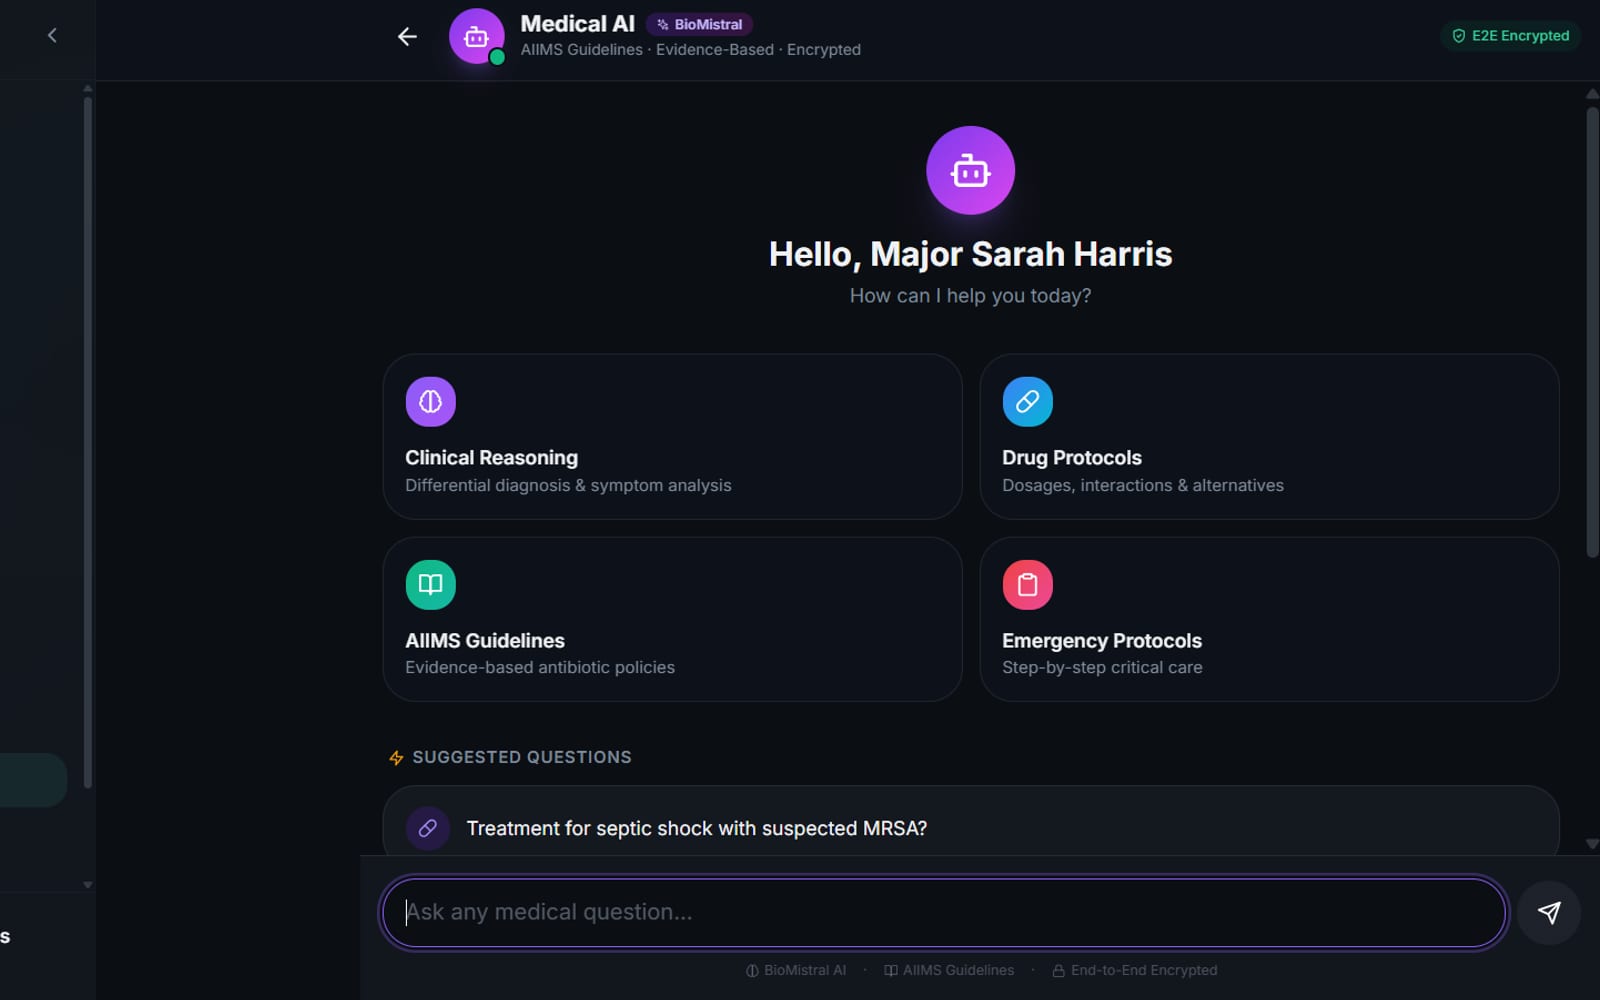Click the E2E Encrypted badge
1600x1000 pixels.
[x=1510, y=36]
